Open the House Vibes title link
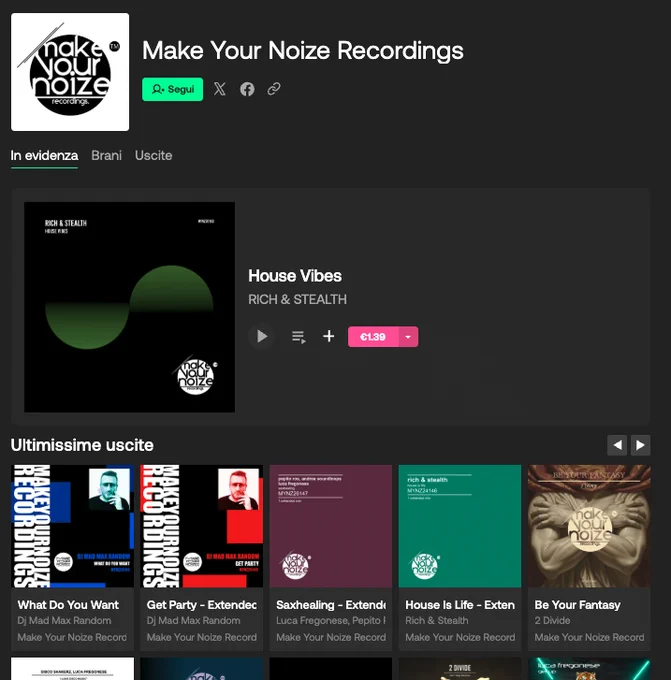 click(295, 276)
